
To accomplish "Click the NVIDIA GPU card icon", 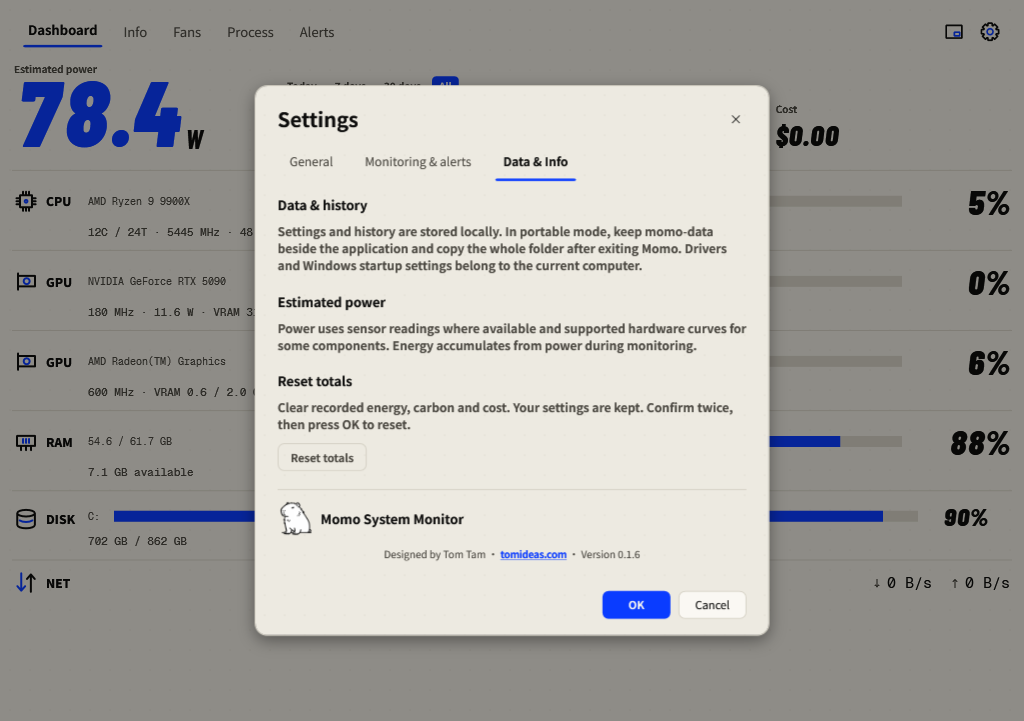I will [26, 282].
